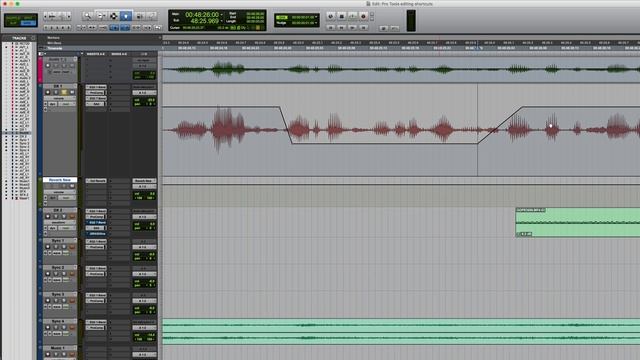Viewport: 640px width, 360px height.
Task: Select the Min:Secs ruler label
Action: point(54,43)
